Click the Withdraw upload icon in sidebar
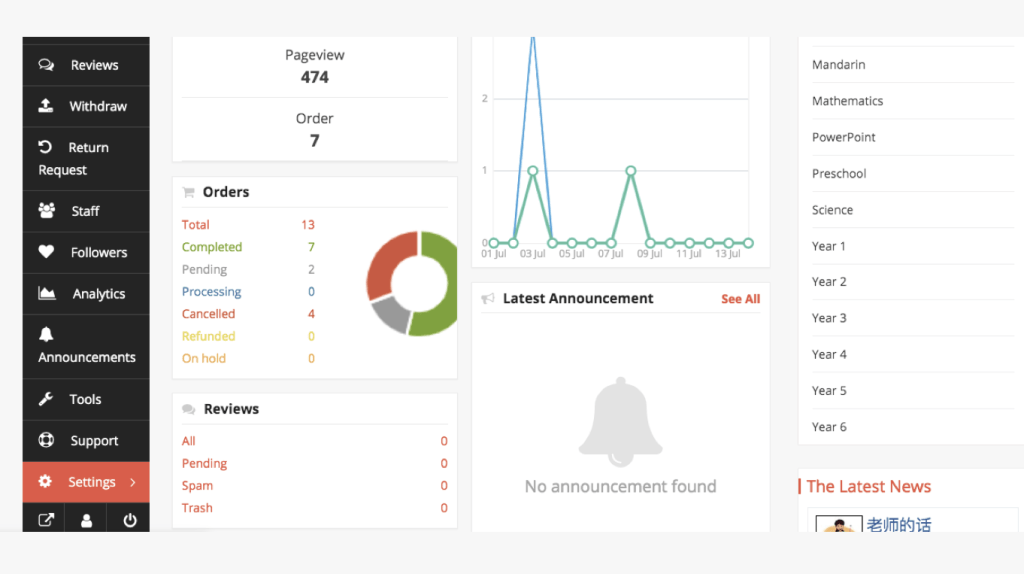This screenshot has height=574, width=1024. [46, 106]
